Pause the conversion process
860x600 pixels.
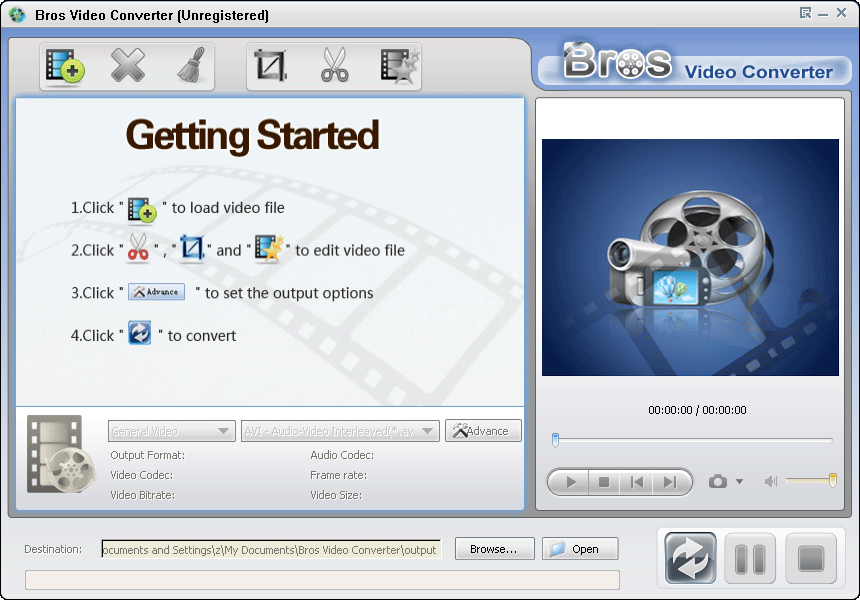point(750,558)
